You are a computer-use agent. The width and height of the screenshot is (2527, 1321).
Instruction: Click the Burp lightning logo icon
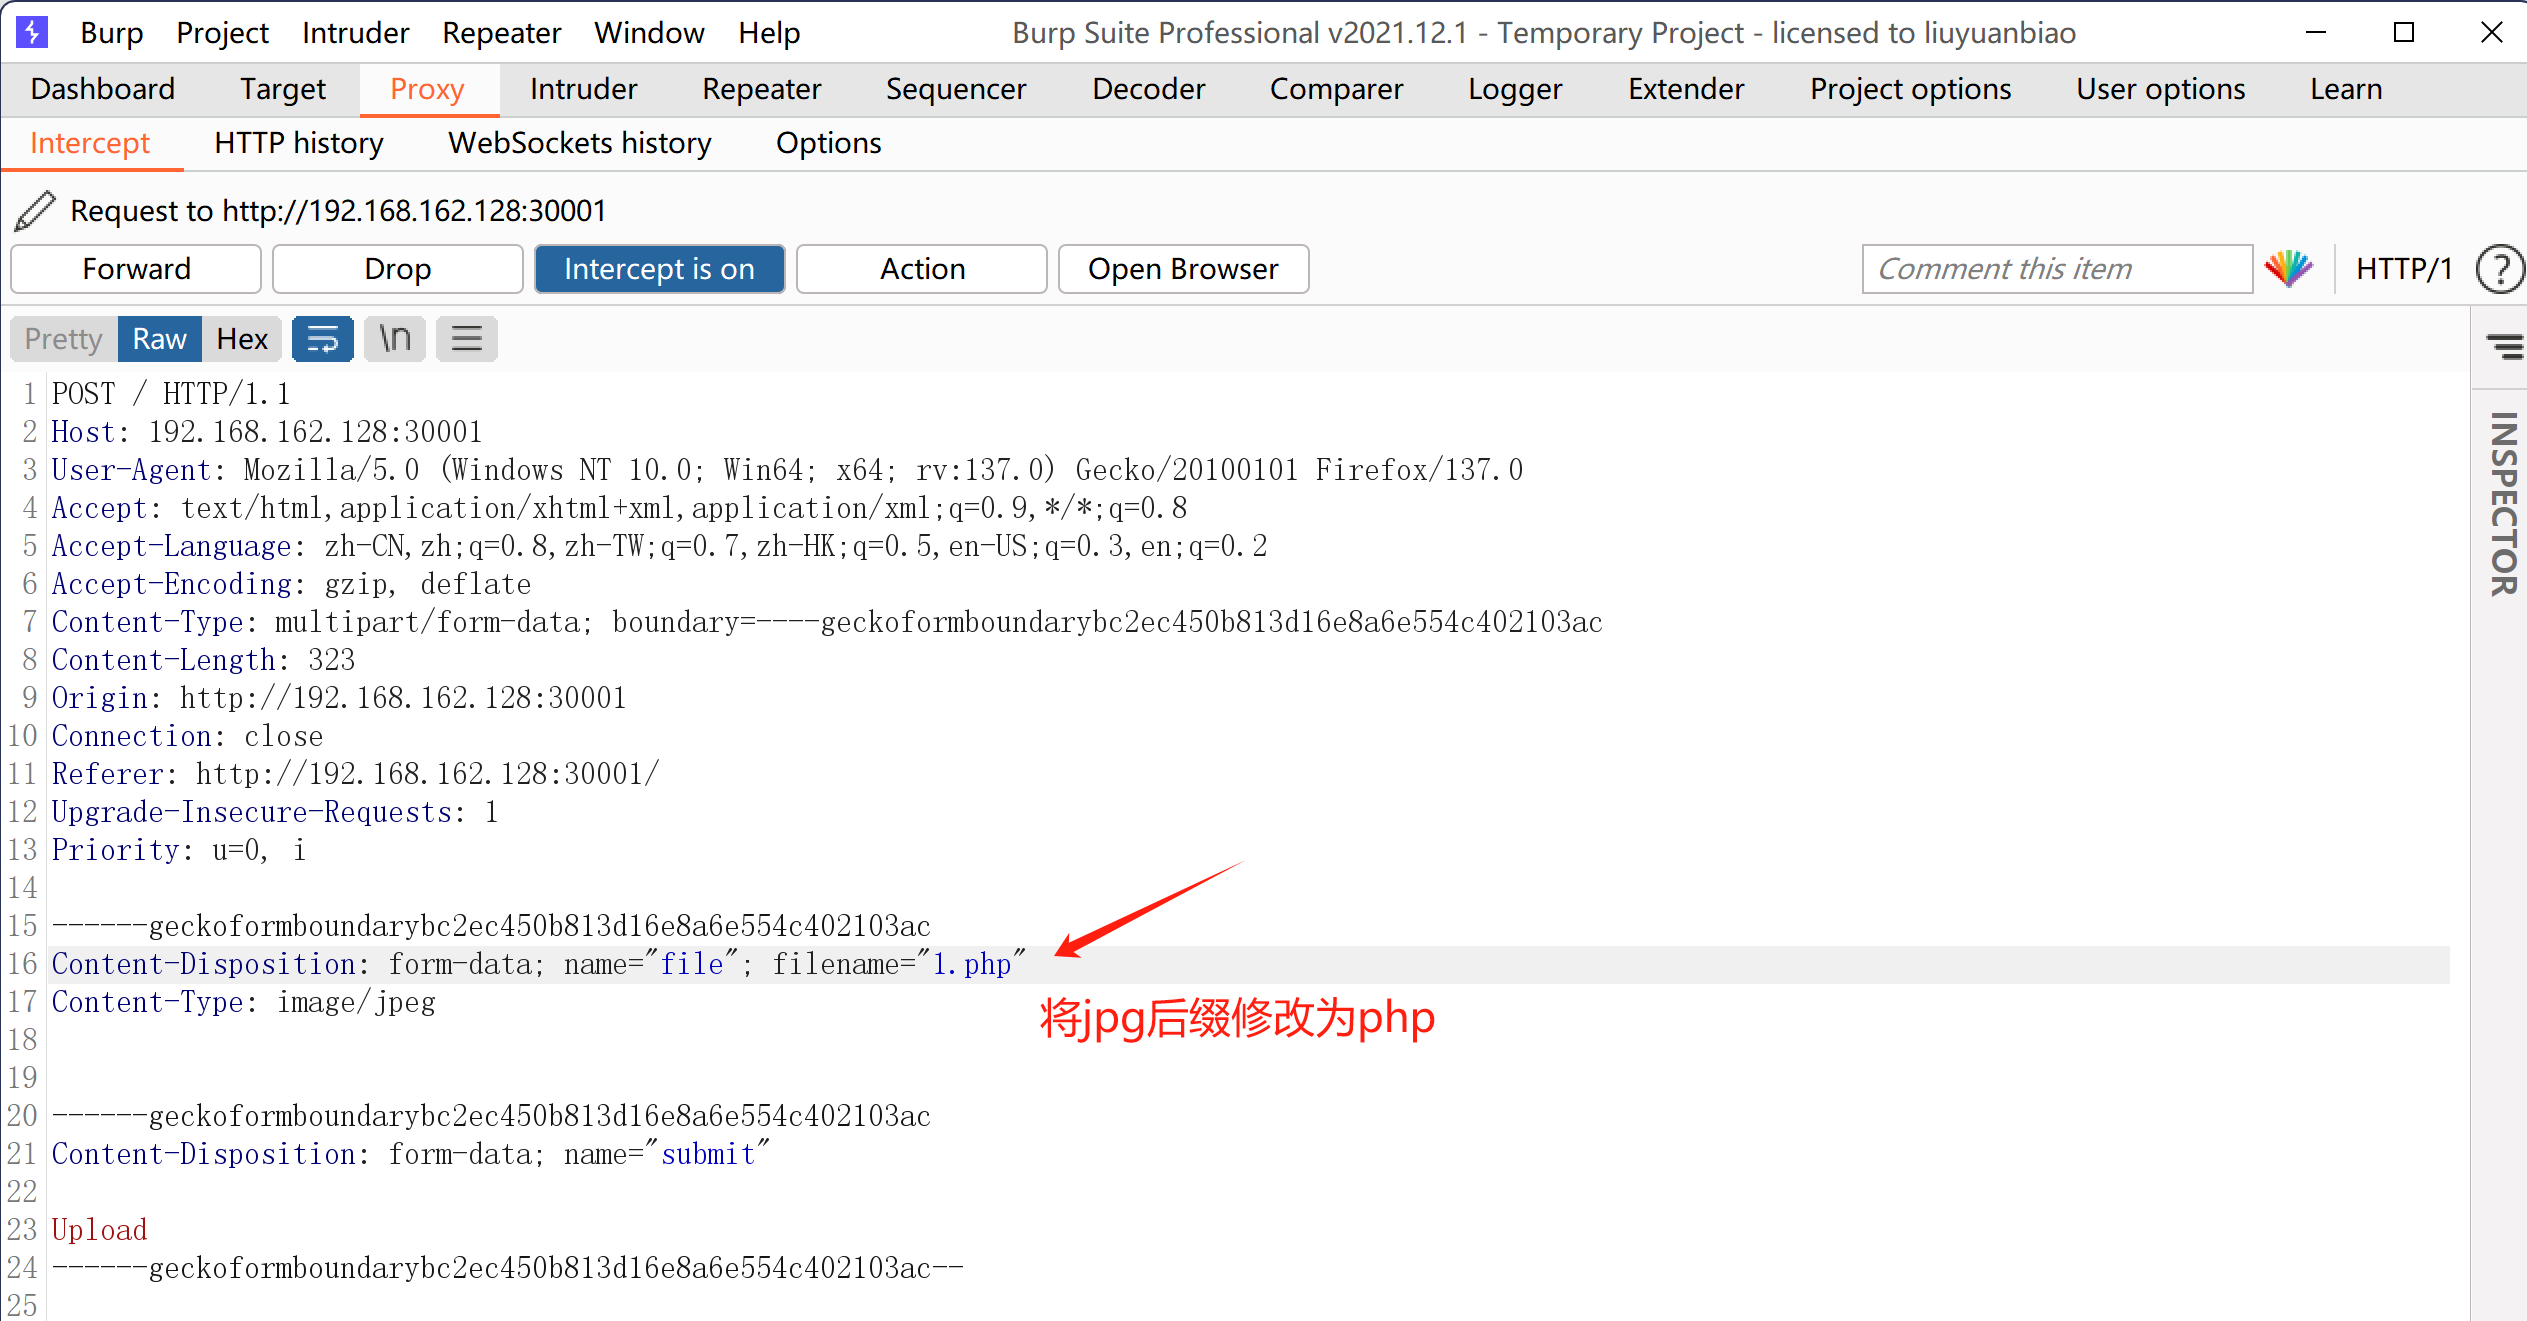tap(31, 32)
